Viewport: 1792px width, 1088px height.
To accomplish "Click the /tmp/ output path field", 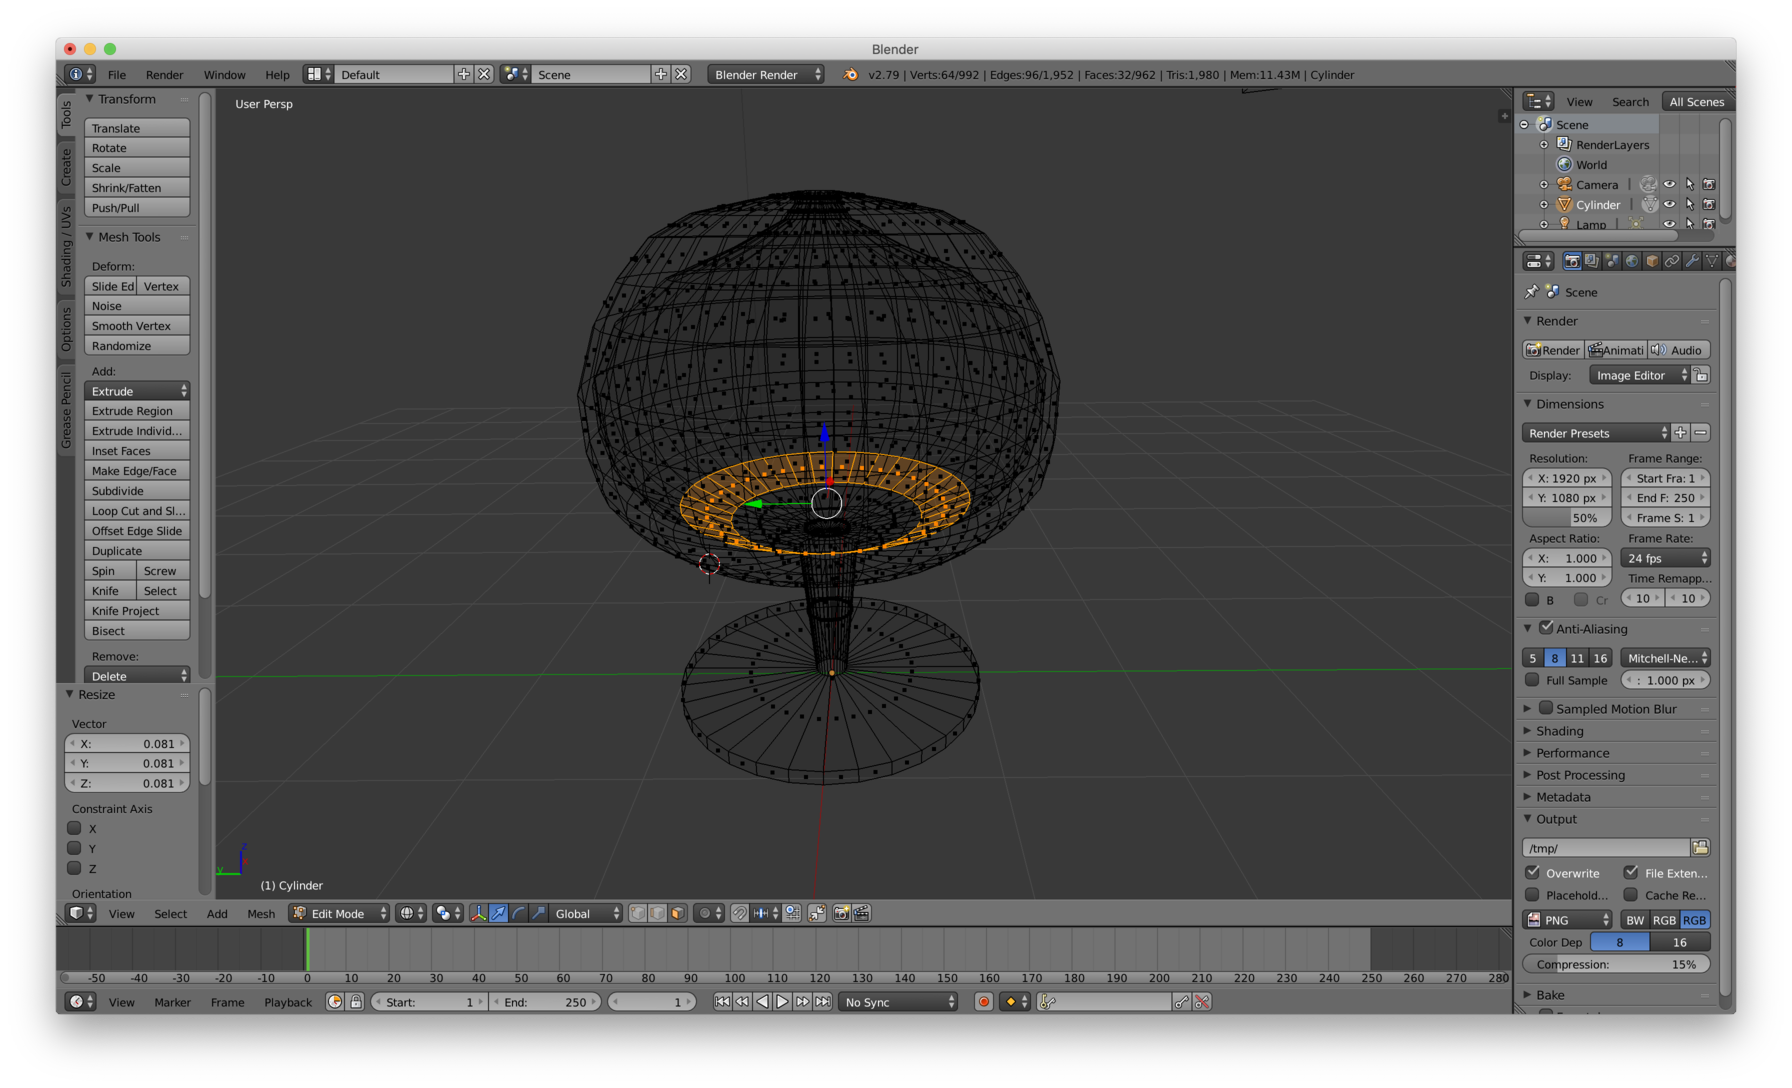I will click(x=1605, y=848).
